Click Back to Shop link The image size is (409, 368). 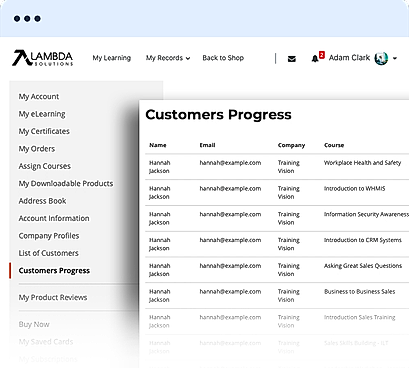point(223,58)
